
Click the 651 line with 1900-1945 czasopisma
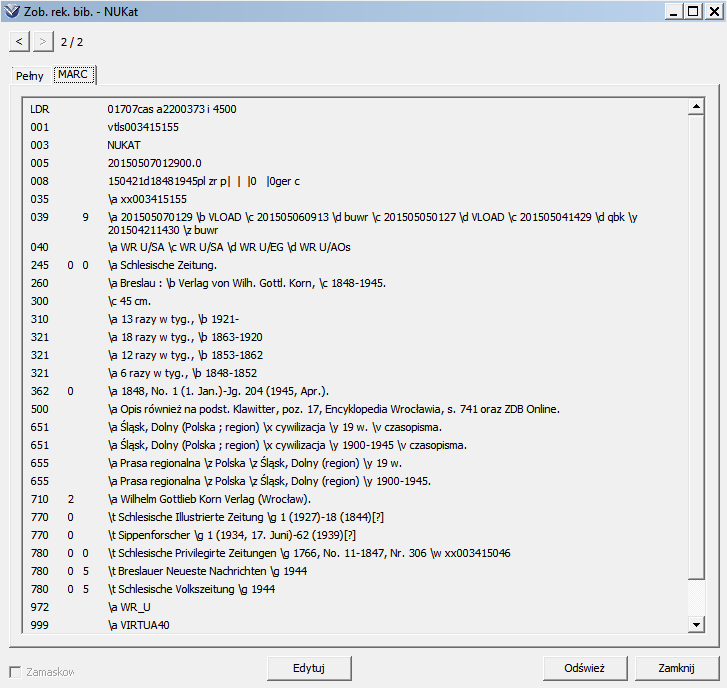(287, 446)
